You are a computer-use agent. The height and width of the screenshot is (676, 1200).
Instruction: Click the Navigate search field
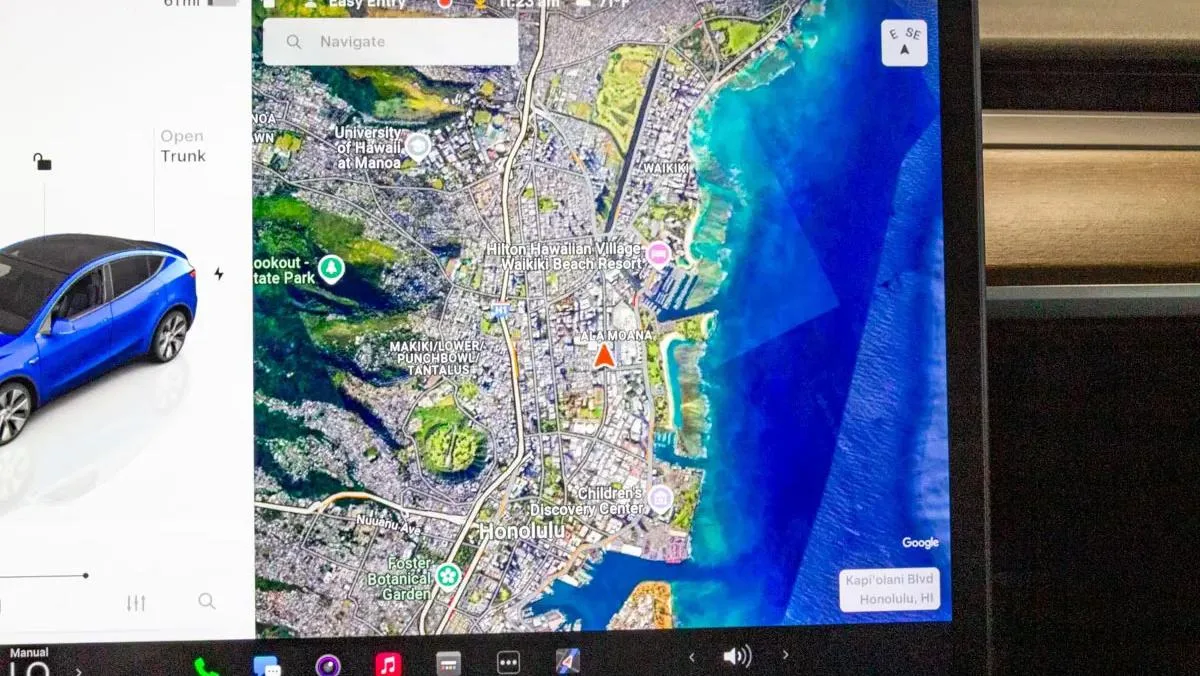(x=391, y=42)
